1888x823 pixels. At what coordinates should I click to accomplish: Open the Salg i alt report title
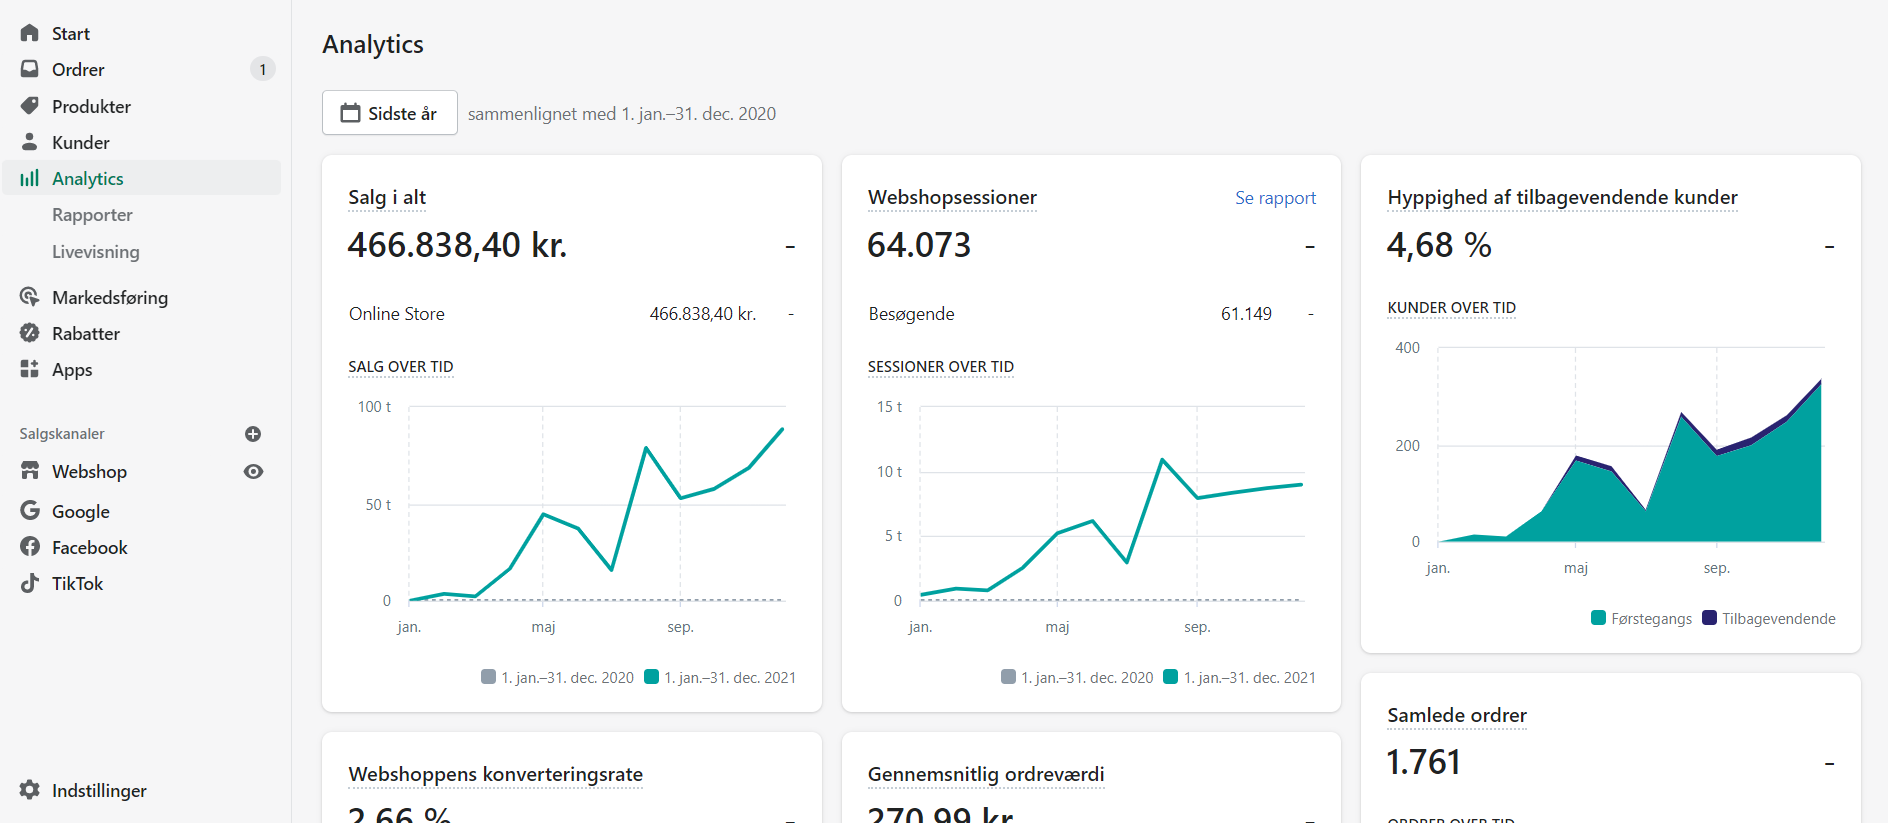[x=387, y=197]
